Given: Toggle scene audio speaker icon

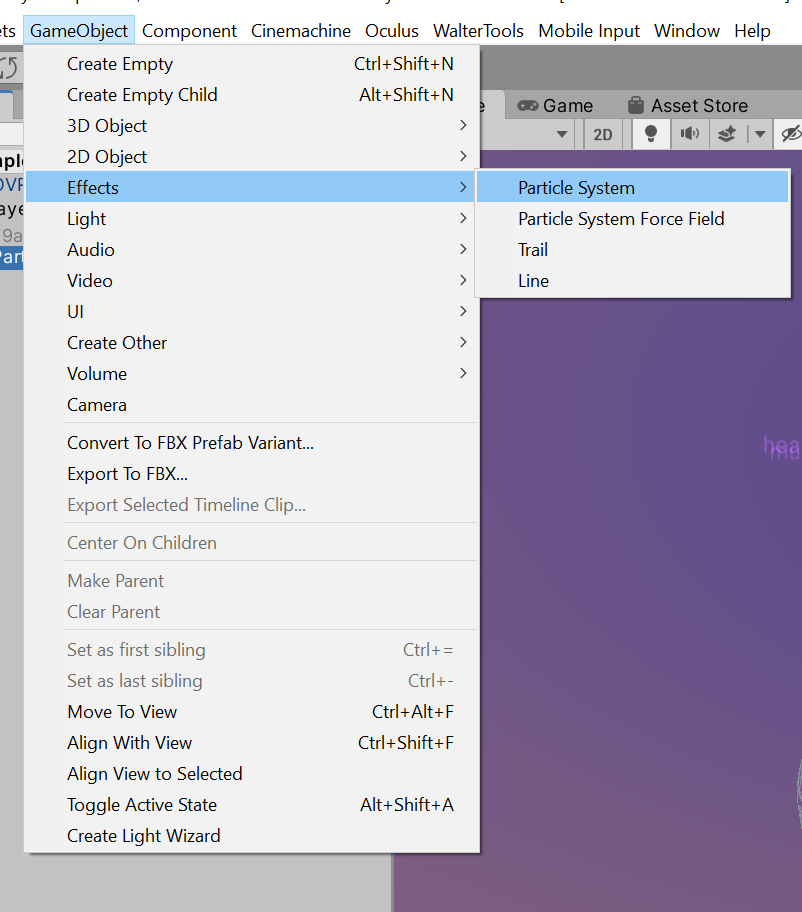Looking at the screenshot, I should click(x=689, y=134).
